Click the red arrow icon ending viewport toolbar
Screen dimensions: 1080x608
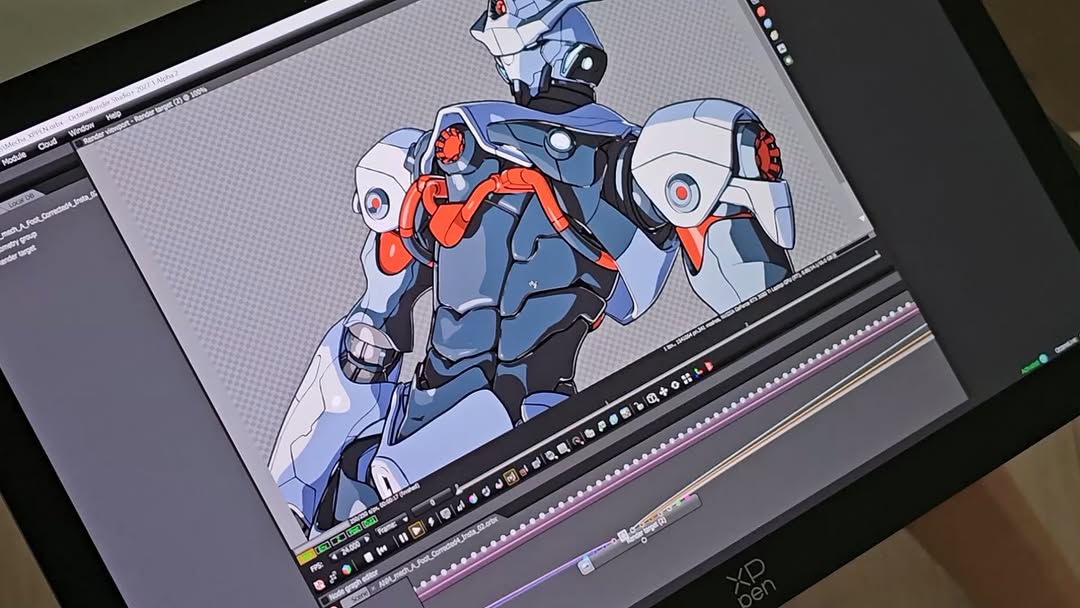[x=709, y=366]
